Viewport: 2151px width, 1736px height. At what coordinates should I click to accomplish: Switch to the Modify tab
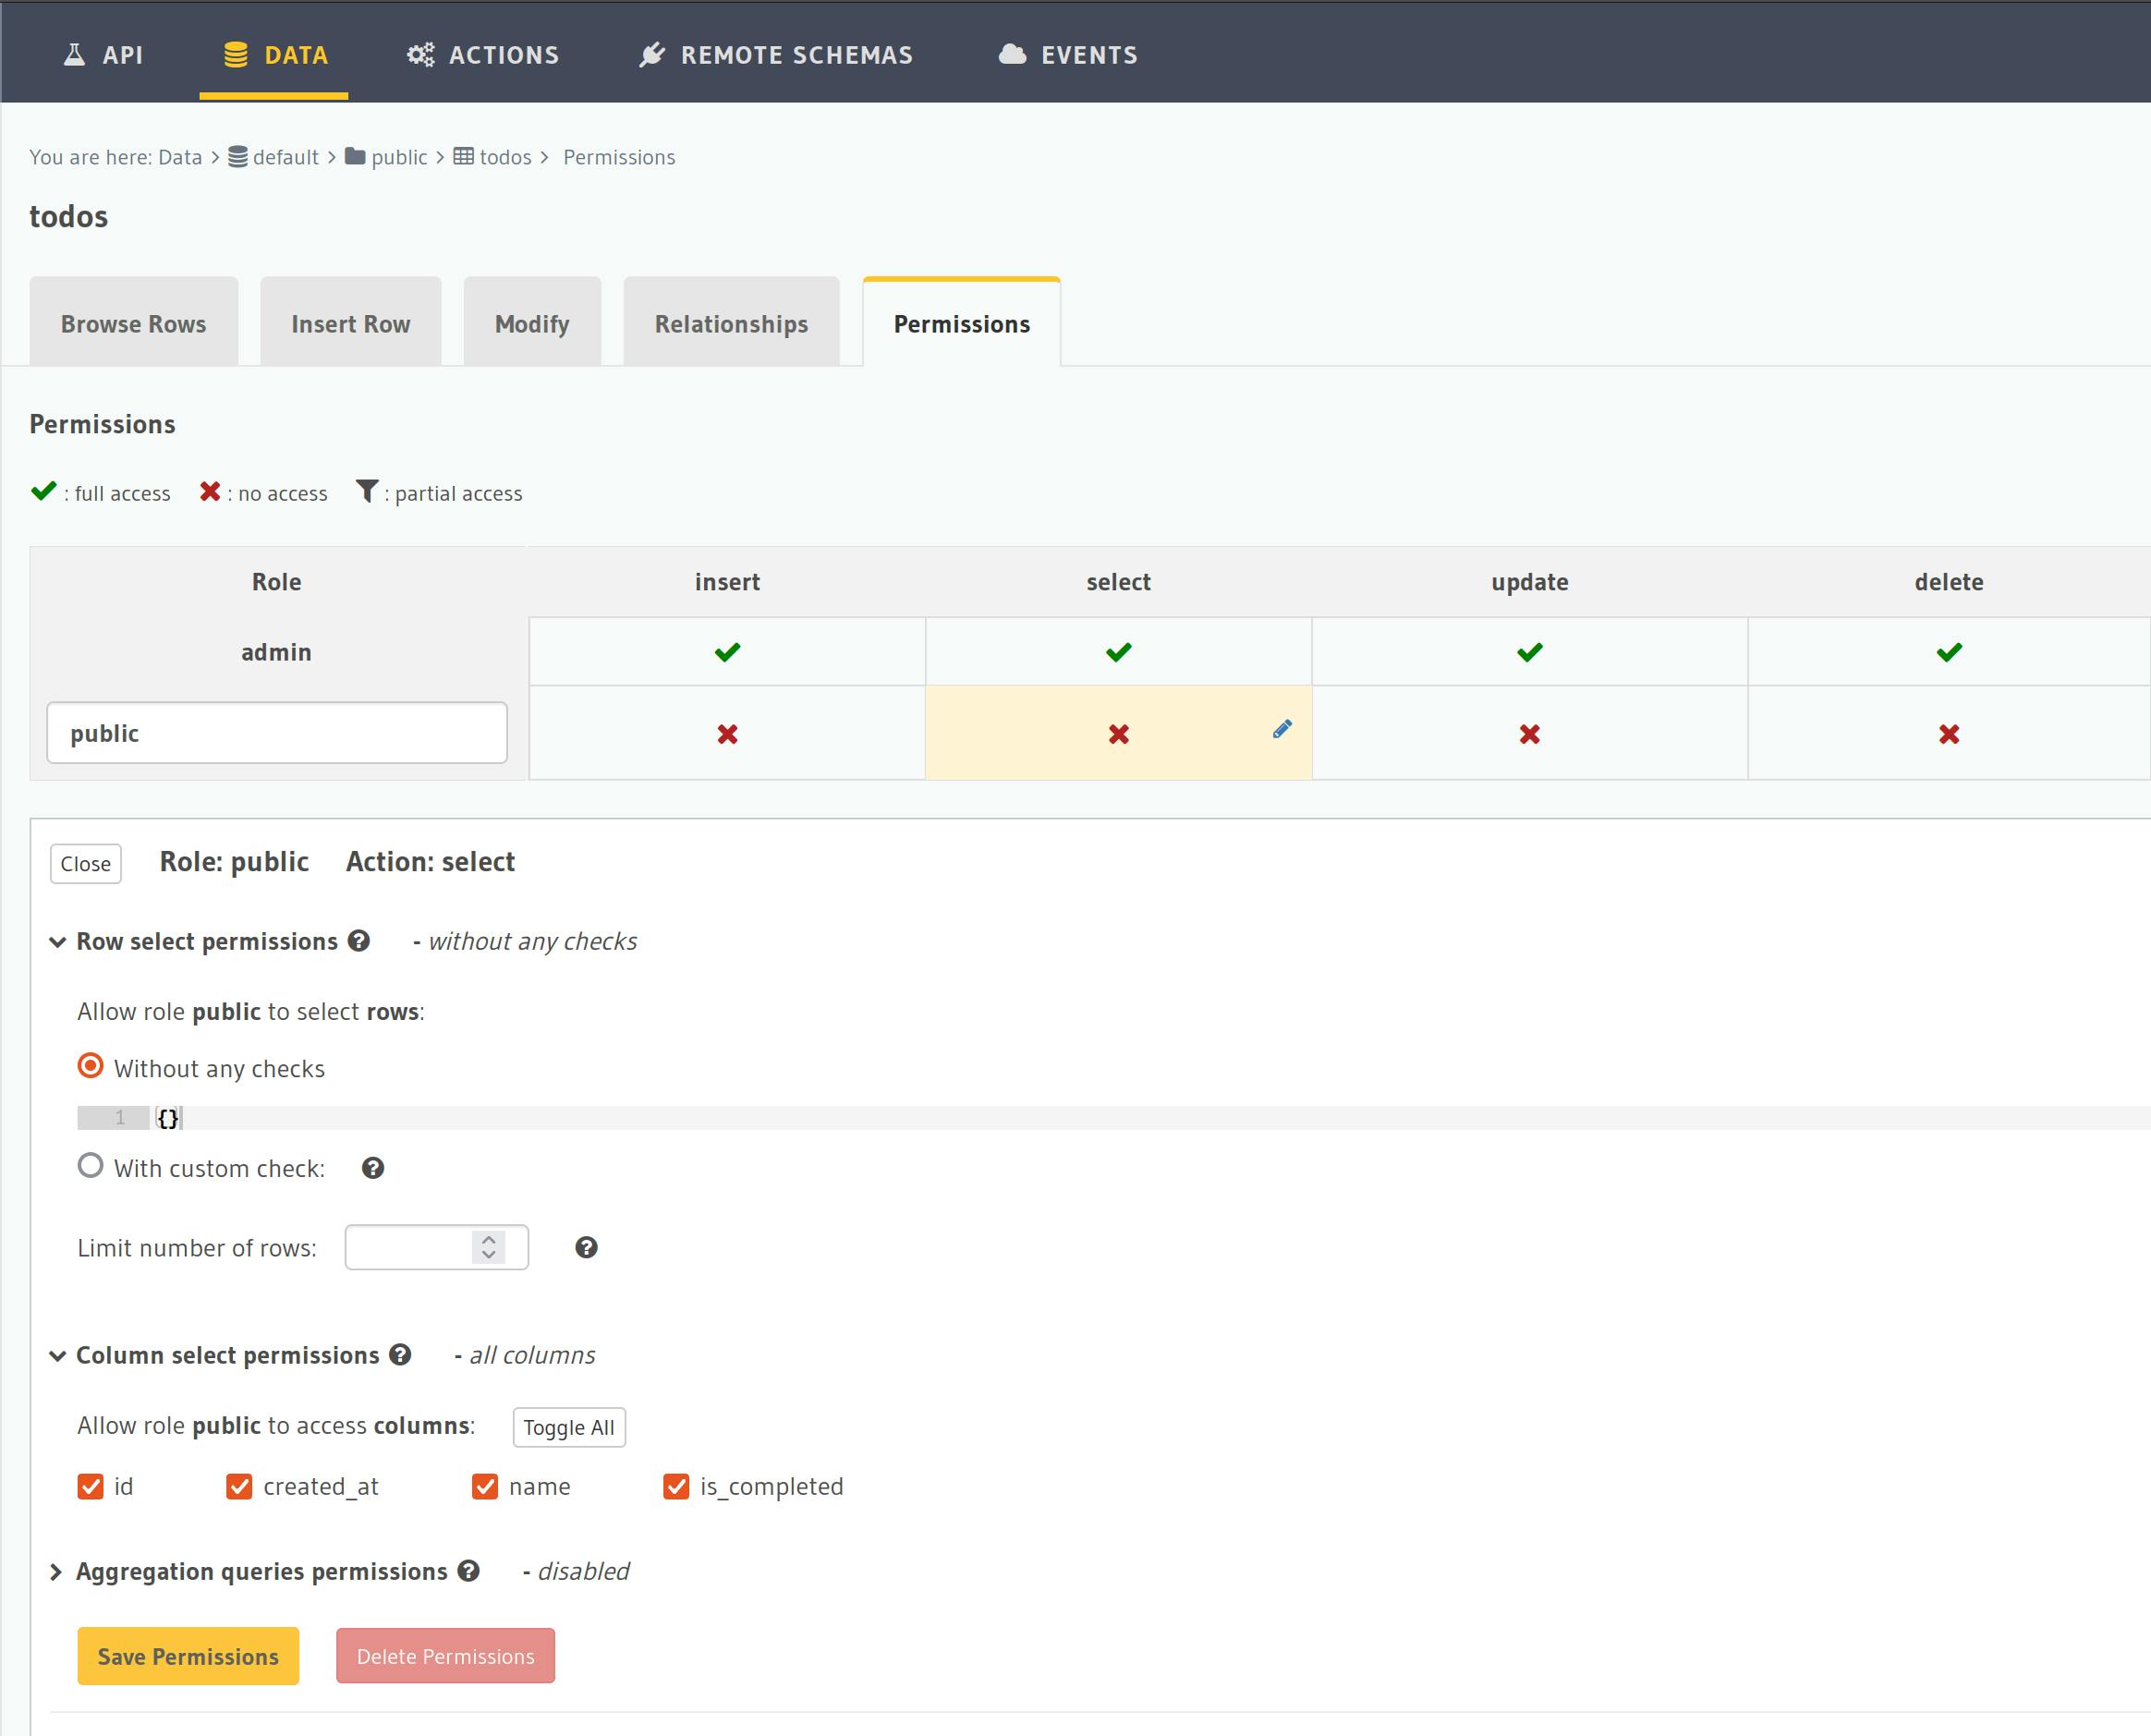[x=531, y=322]
